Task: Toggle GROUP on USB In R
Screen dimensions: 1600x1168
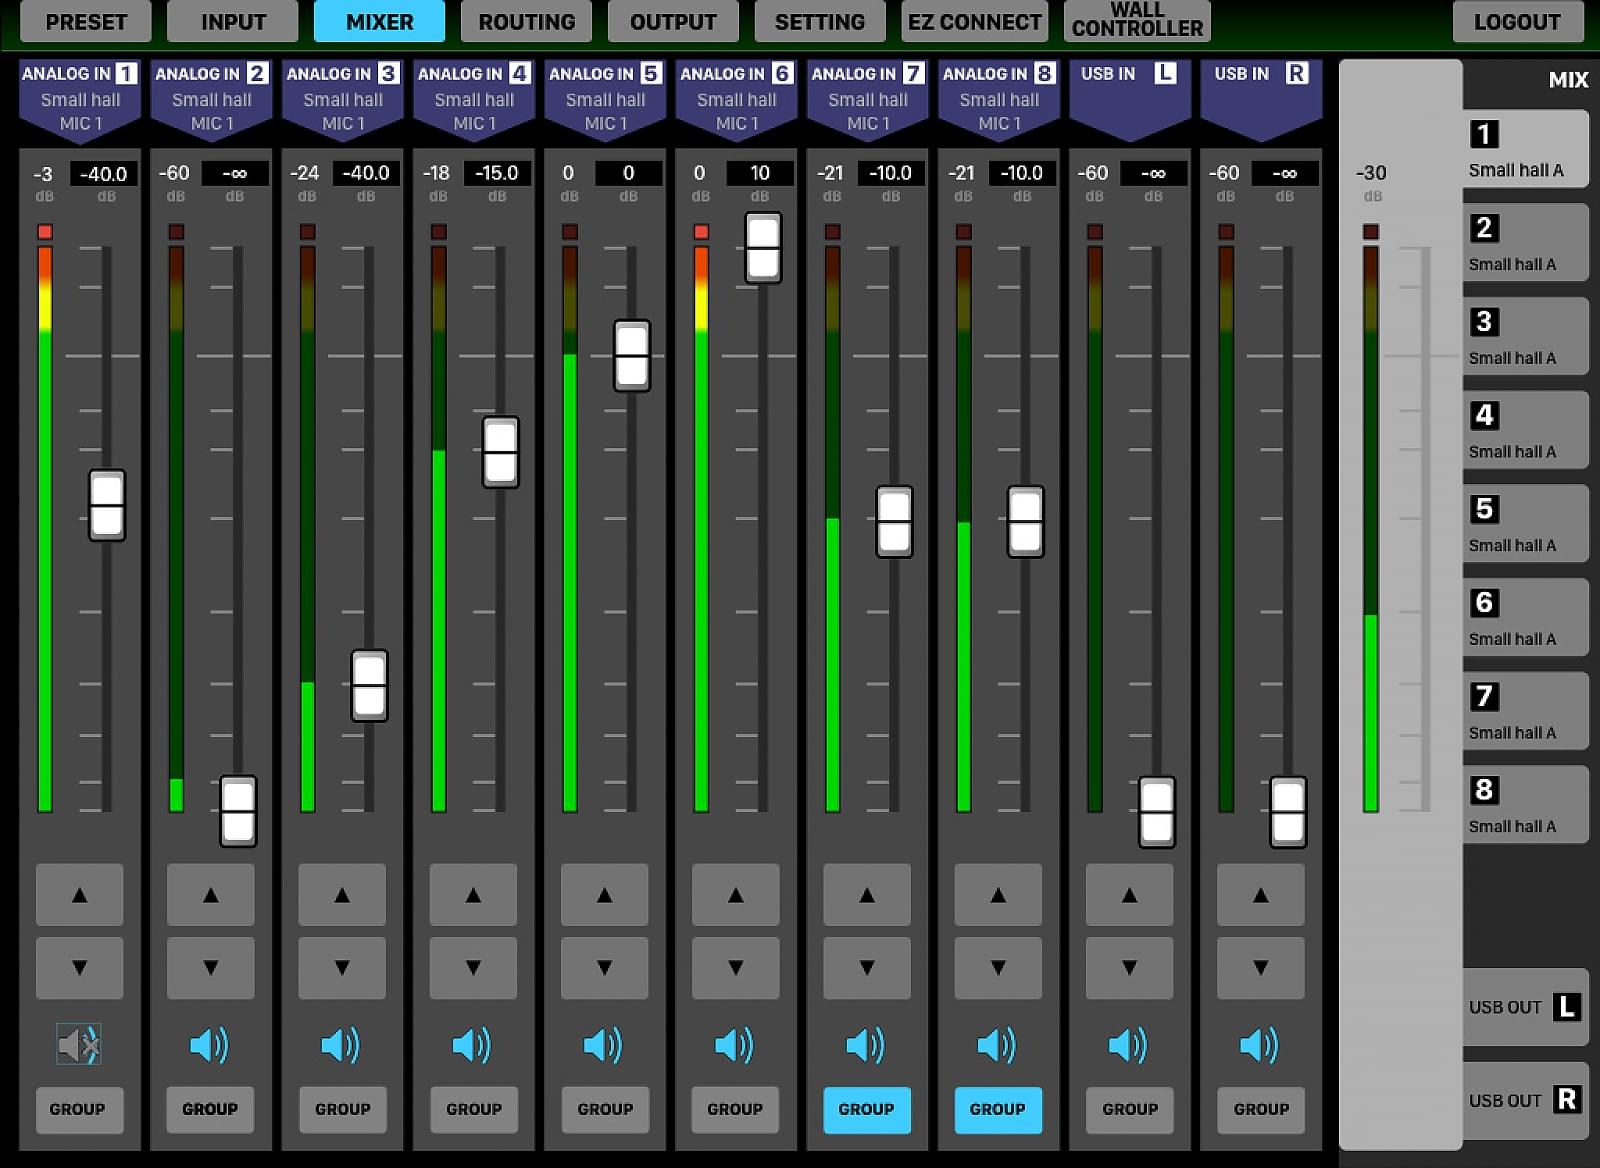Action: (1261, 1110)
